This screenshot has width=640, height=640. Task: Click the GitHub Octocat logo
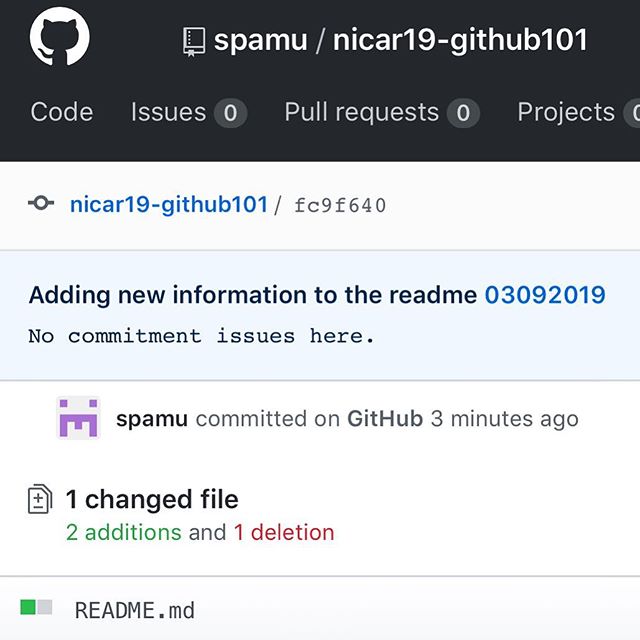pyautogui.click(x=60, y=37)
